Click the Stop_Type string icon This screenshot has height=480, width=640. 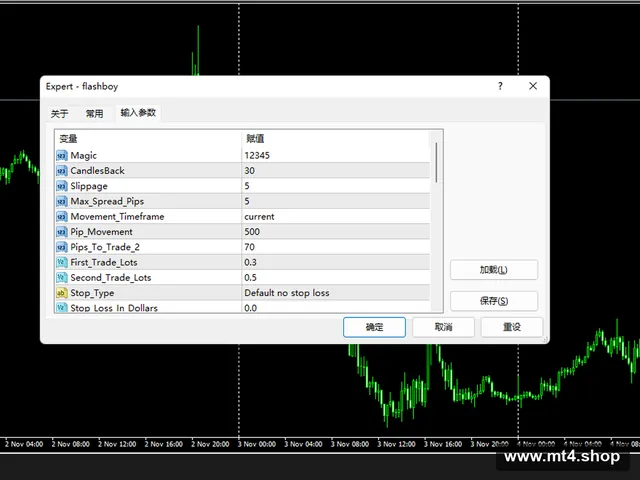point(62,293)
